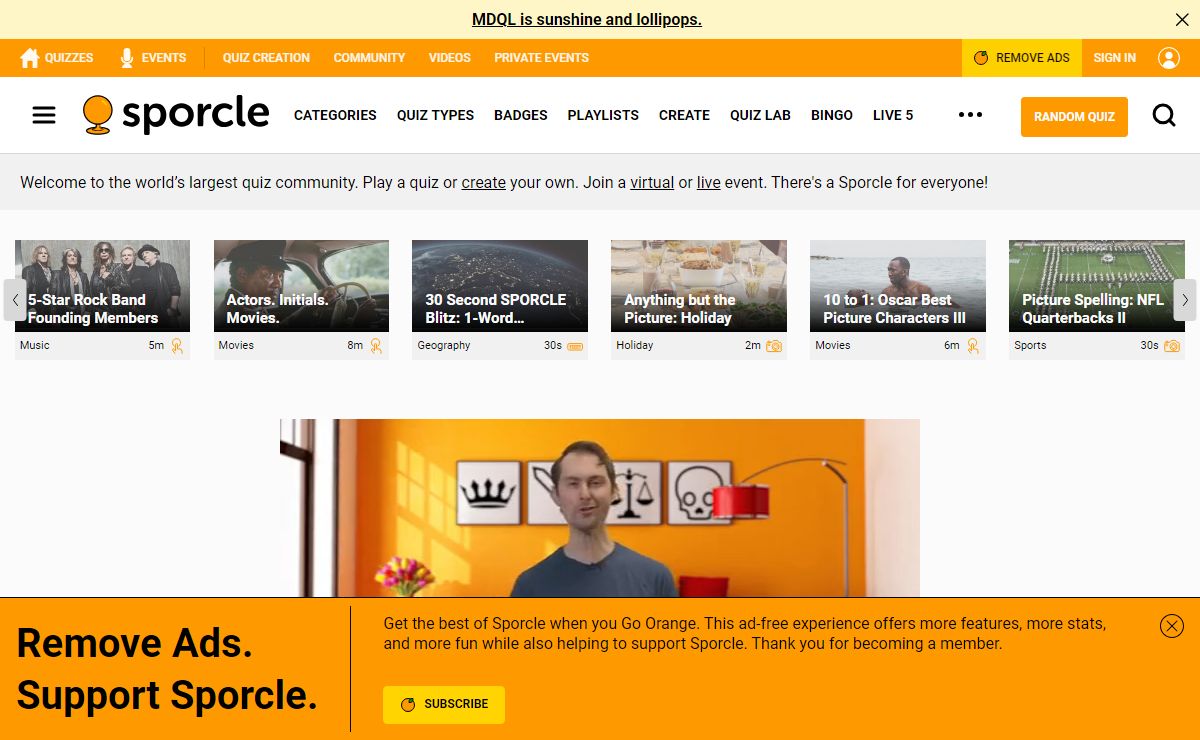
Task: Open Picture Spelling: NFL Quarterbacks II quiz
Action: coord(1097,286)
